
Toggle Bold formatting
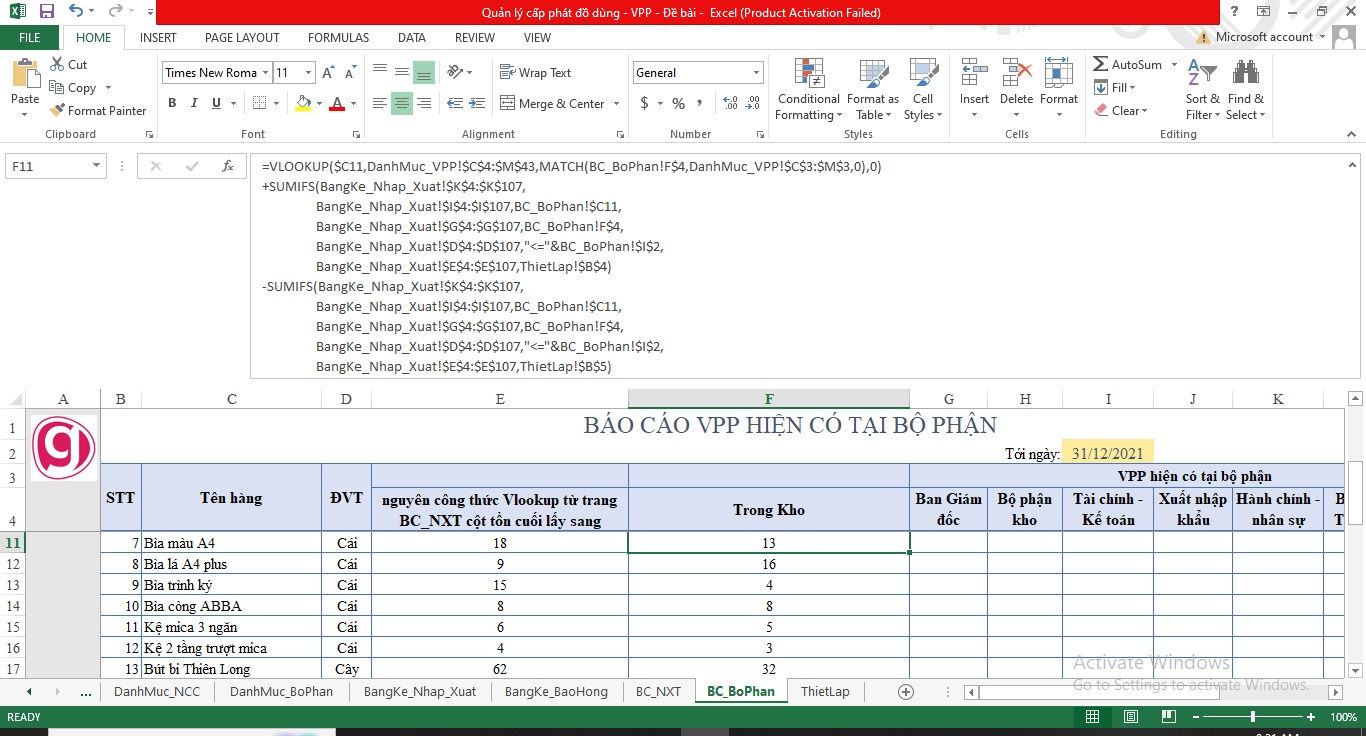[x=172, y=103]
